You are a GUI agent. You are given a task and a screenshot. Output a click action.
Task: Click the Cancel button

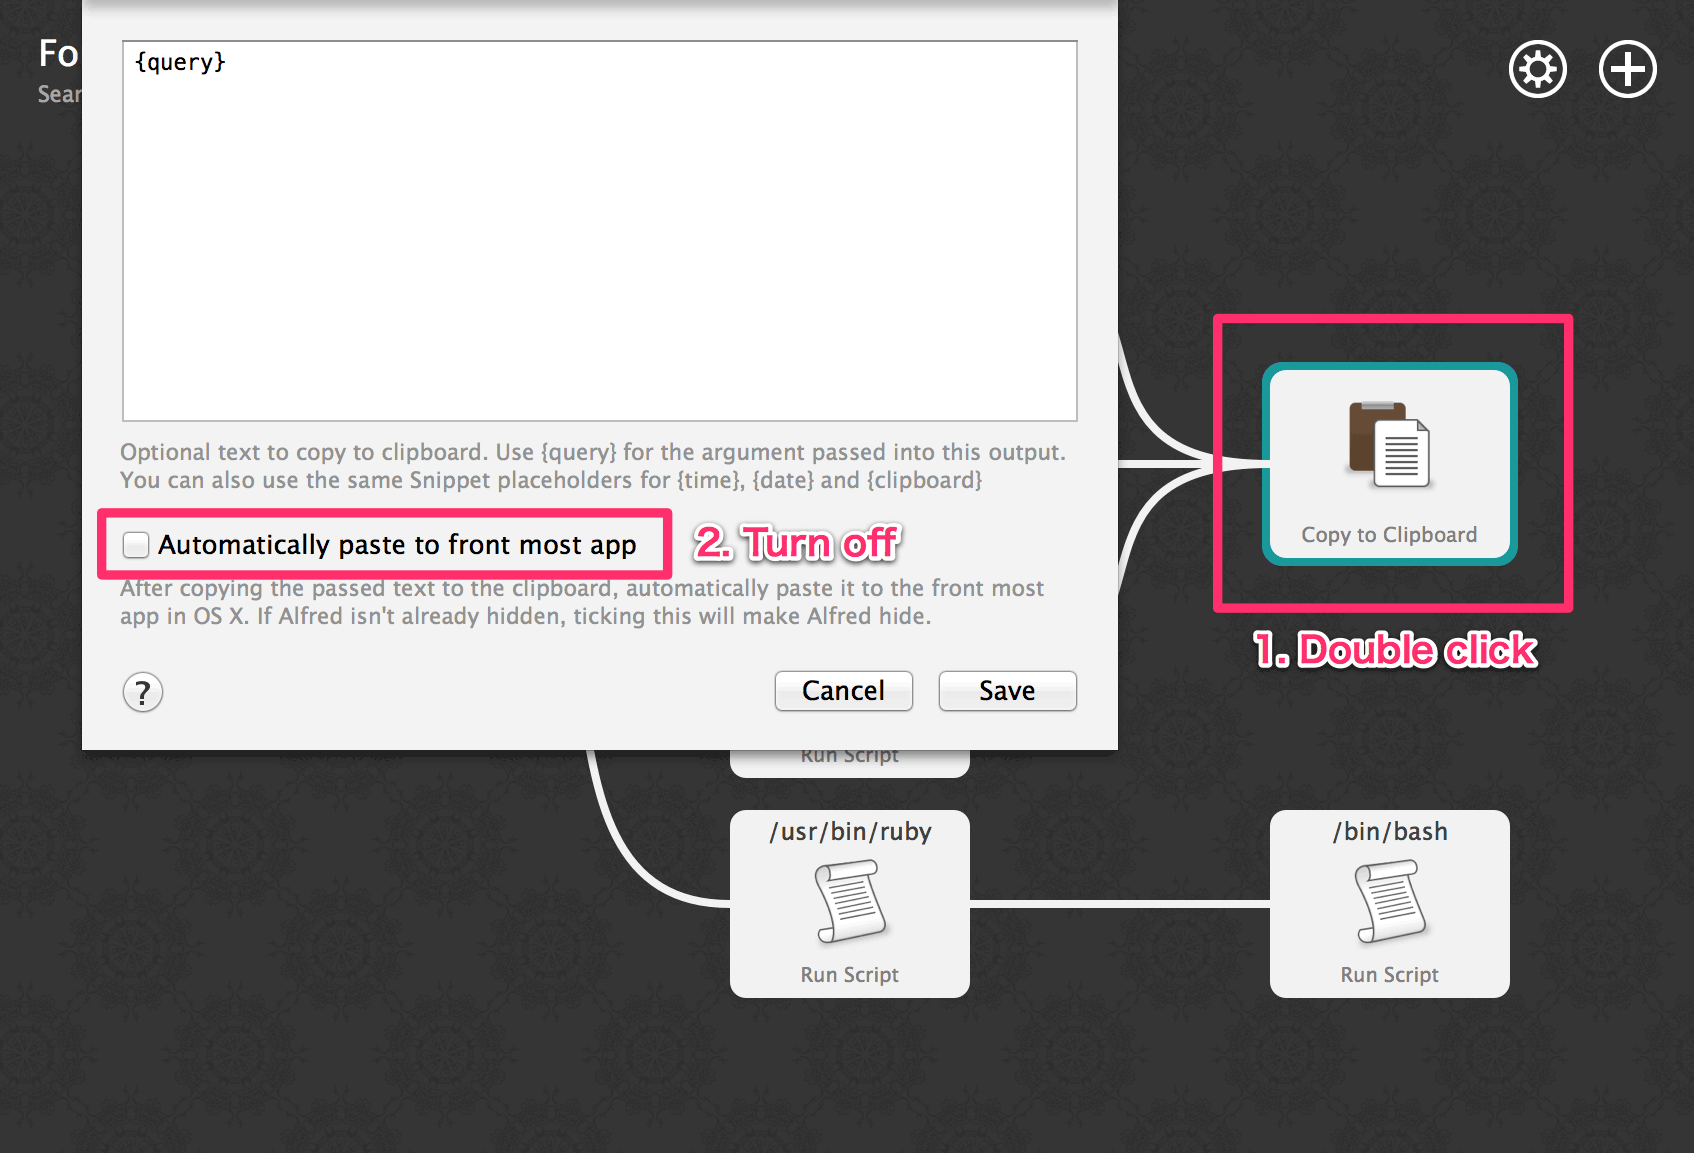pyautogui.click(x=843, y=690)
